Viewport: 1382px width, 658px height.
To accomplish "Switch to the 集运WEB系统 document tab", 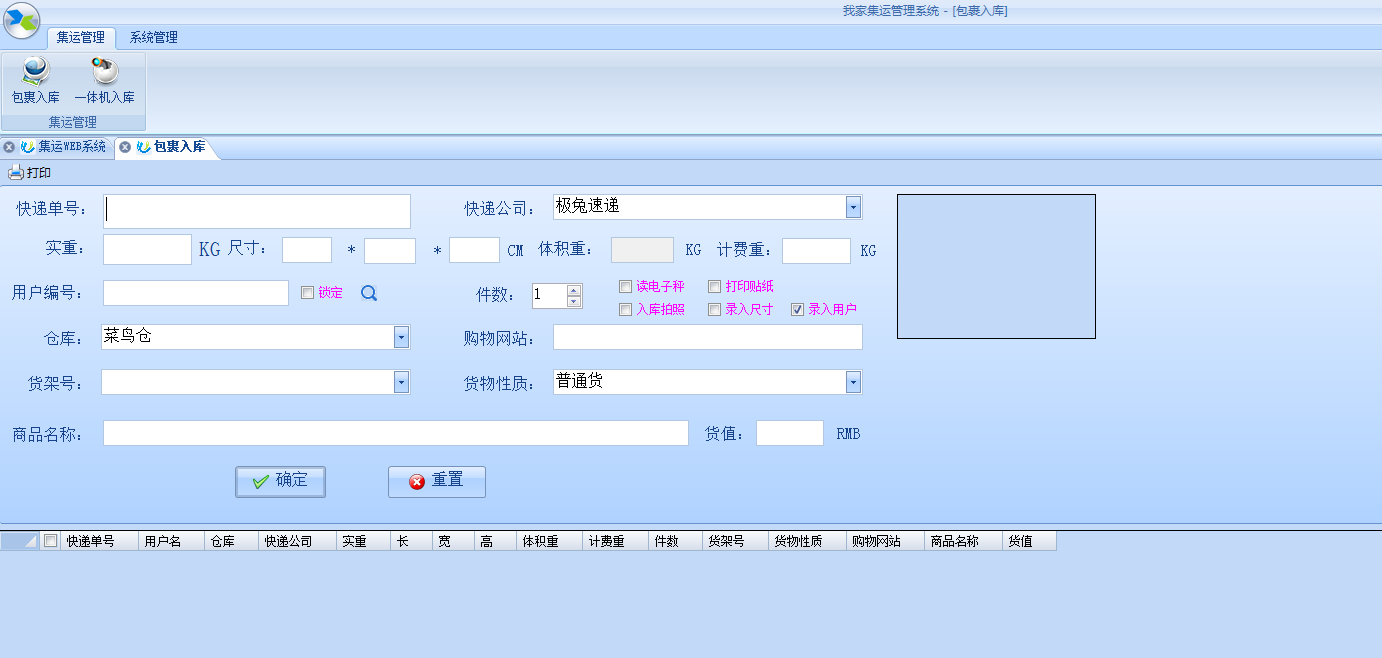I will [x=71, y=147].
